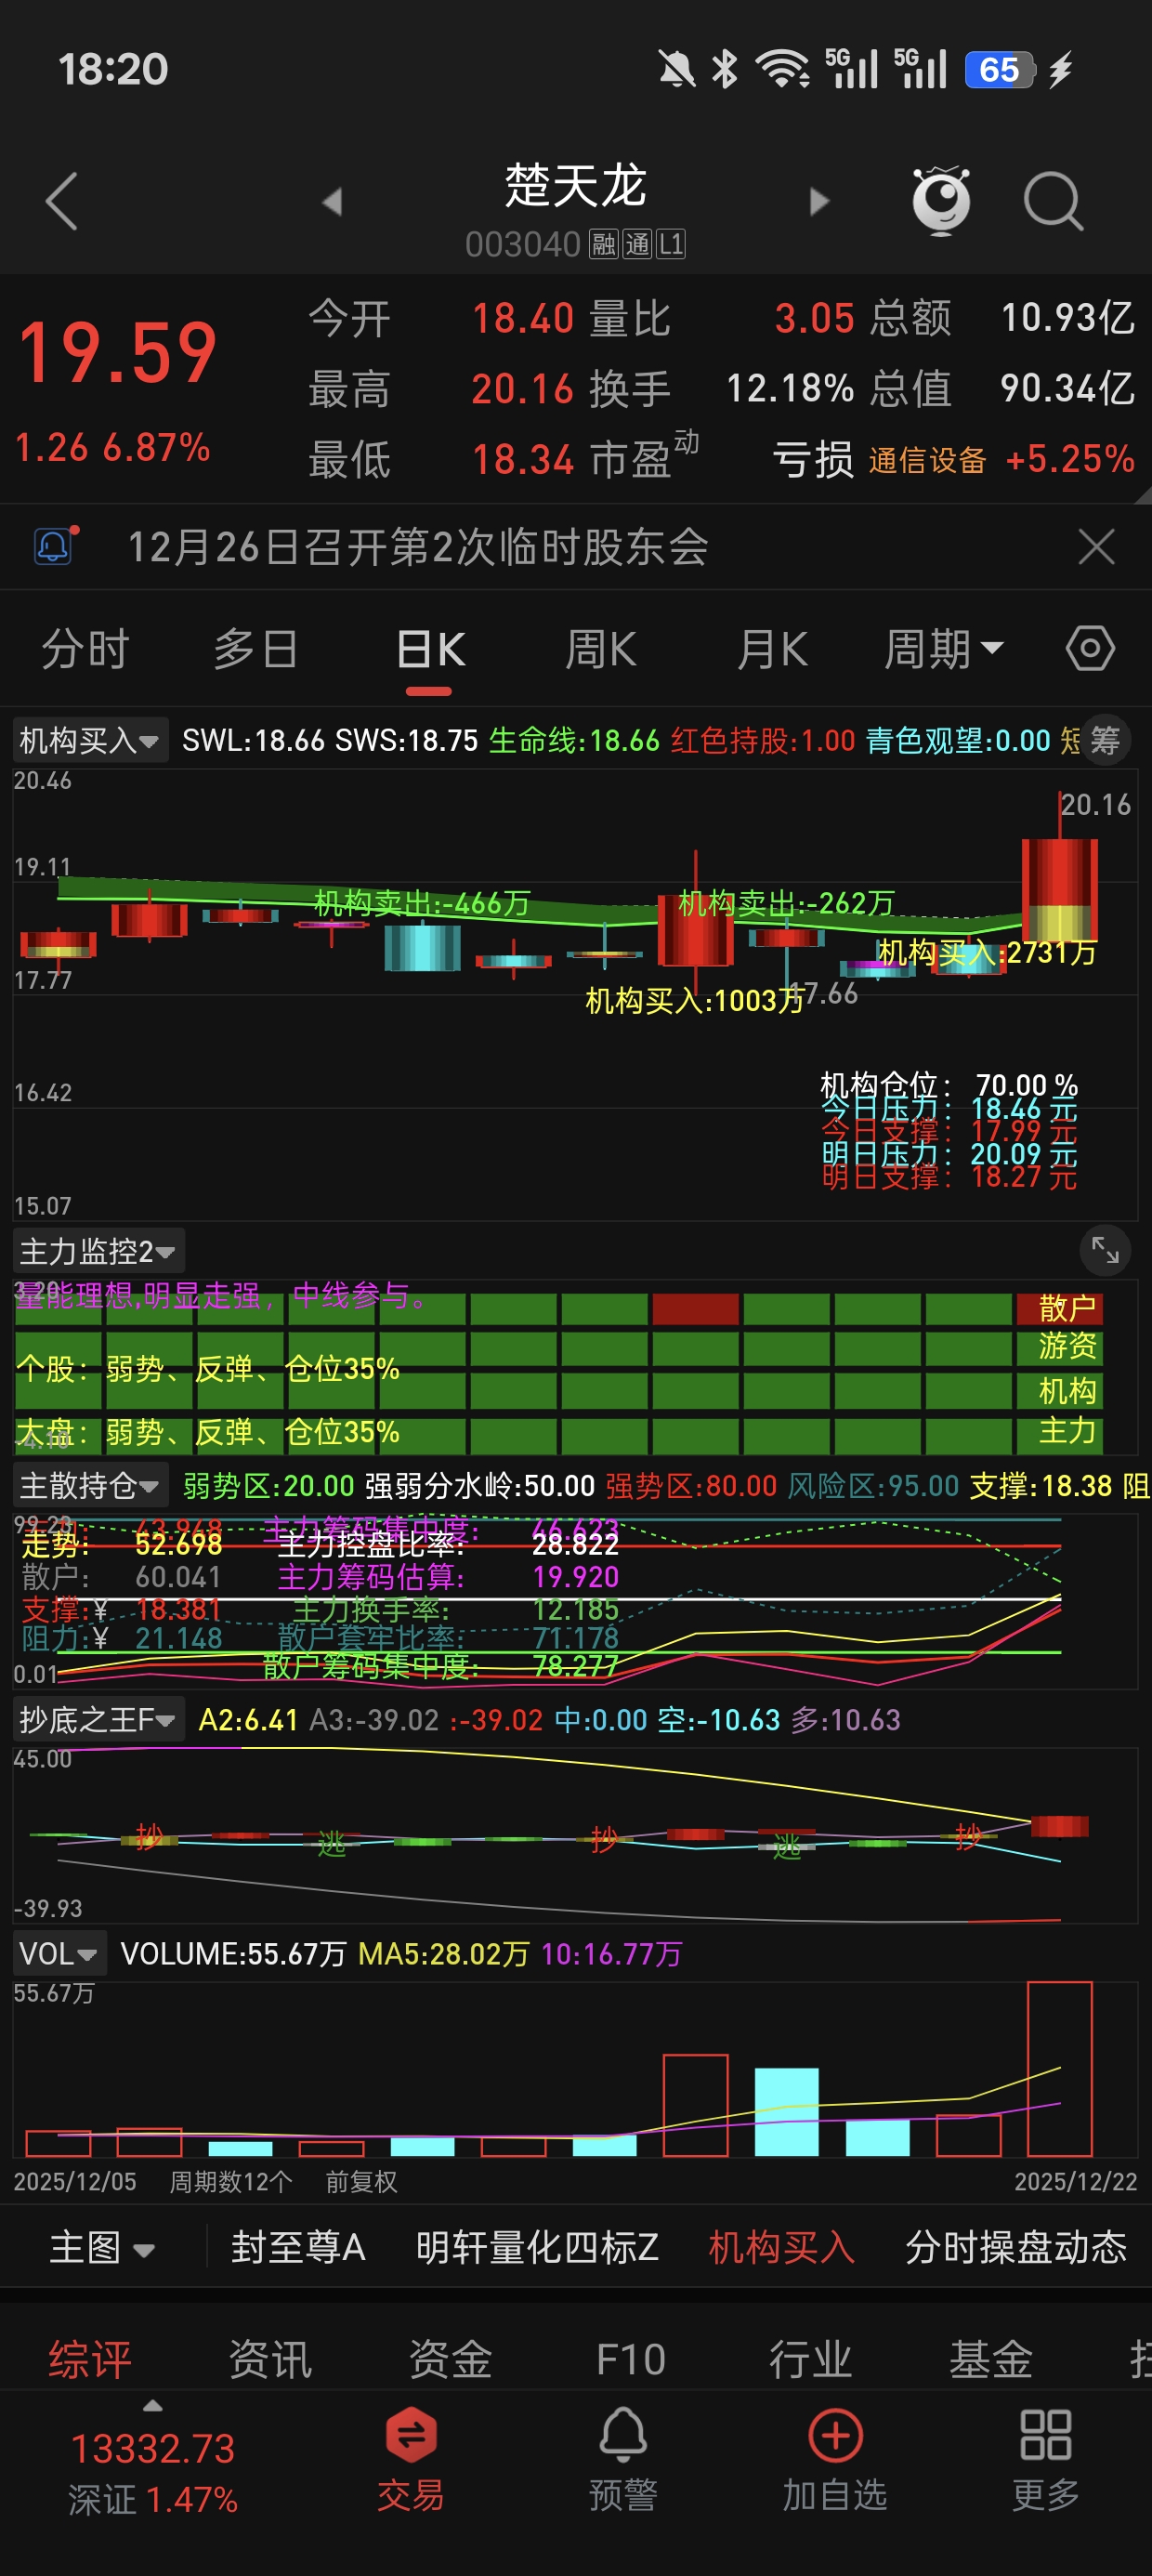Tap the 深证 13332.73 index summary
This screenshot has width=1152, height=2576.
[152, 2472]
